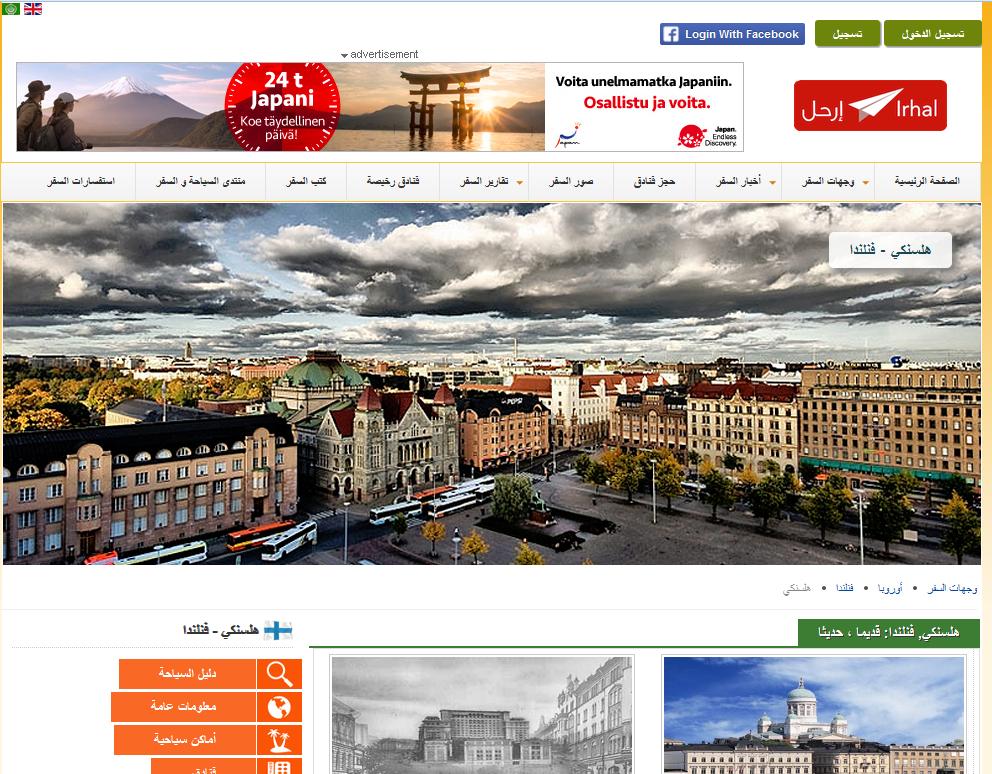Image resolution: width=992 pixels, height=774 pixels.
Task: Click the Finland flag beside Helsinki heading
Action: pos(277,630)
